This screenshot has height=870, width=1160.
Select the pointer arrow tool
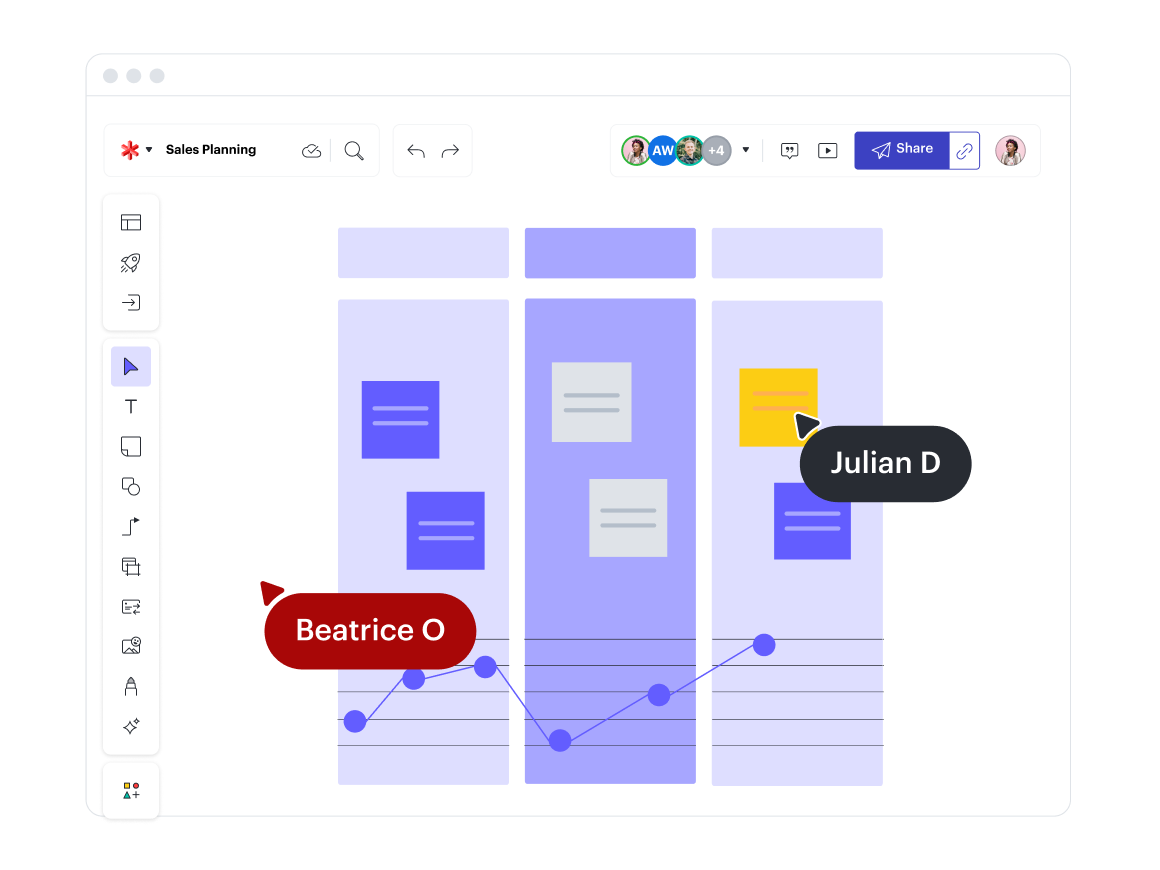[131, 367]
